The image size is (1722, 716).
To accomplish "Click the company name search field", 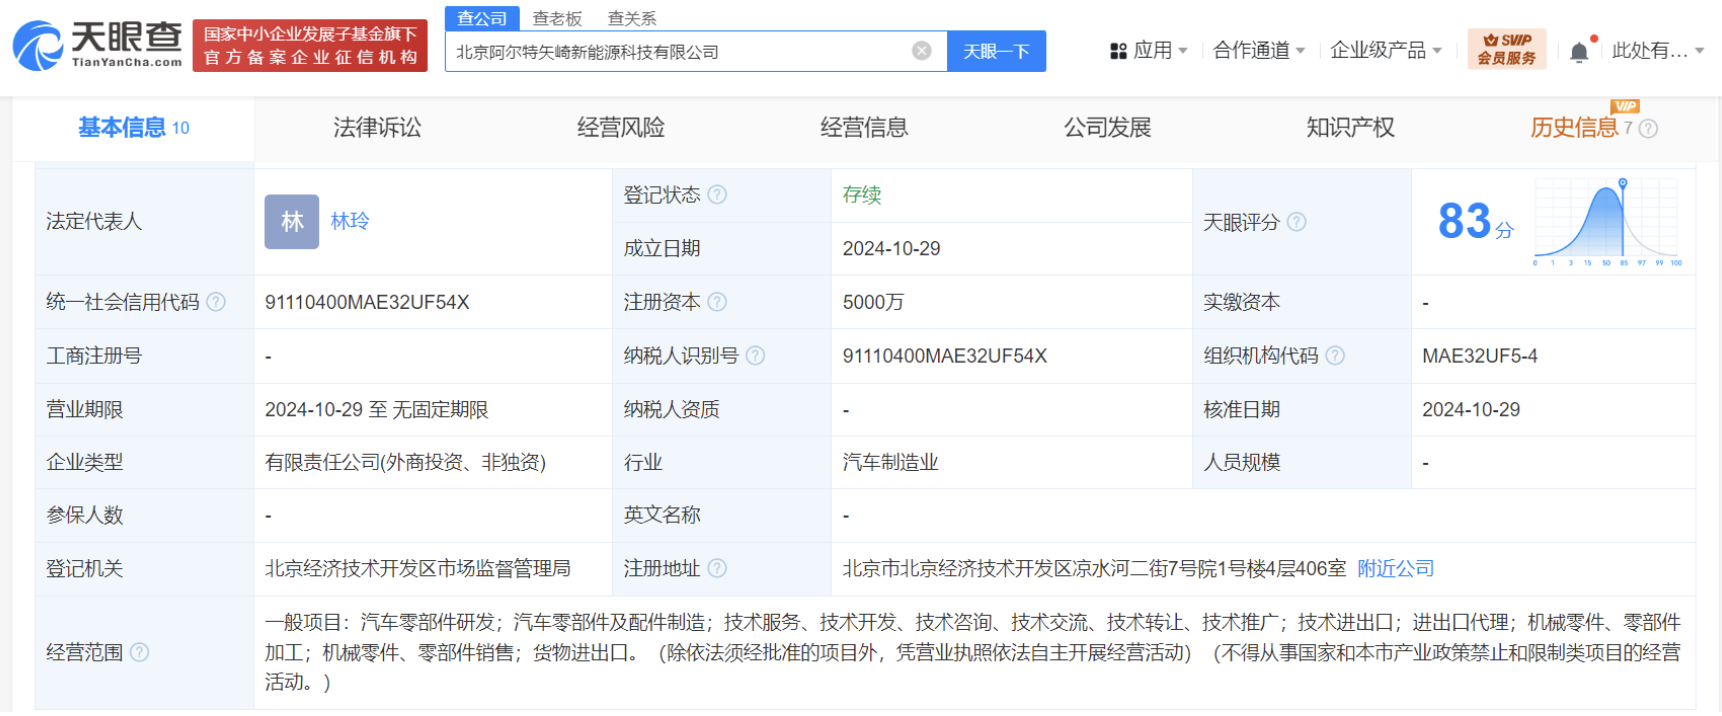I will [680, 52].
